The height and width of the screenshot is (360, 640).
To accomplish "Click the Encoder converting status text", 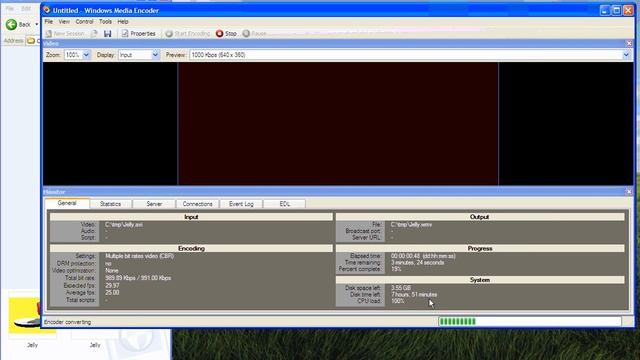I will [x=68, y=322].
